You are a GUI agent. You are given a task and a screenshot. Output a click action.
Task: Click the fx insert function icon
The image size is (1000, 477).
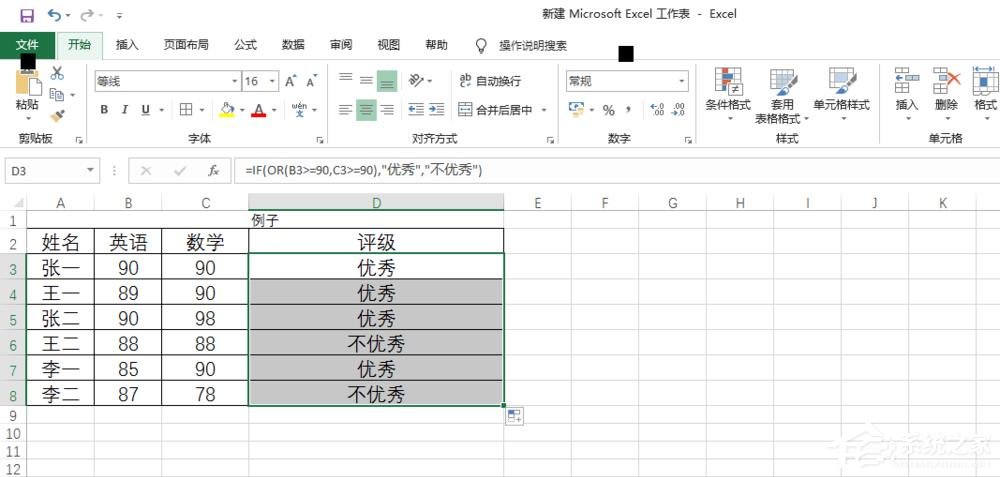tap(214, 171)
